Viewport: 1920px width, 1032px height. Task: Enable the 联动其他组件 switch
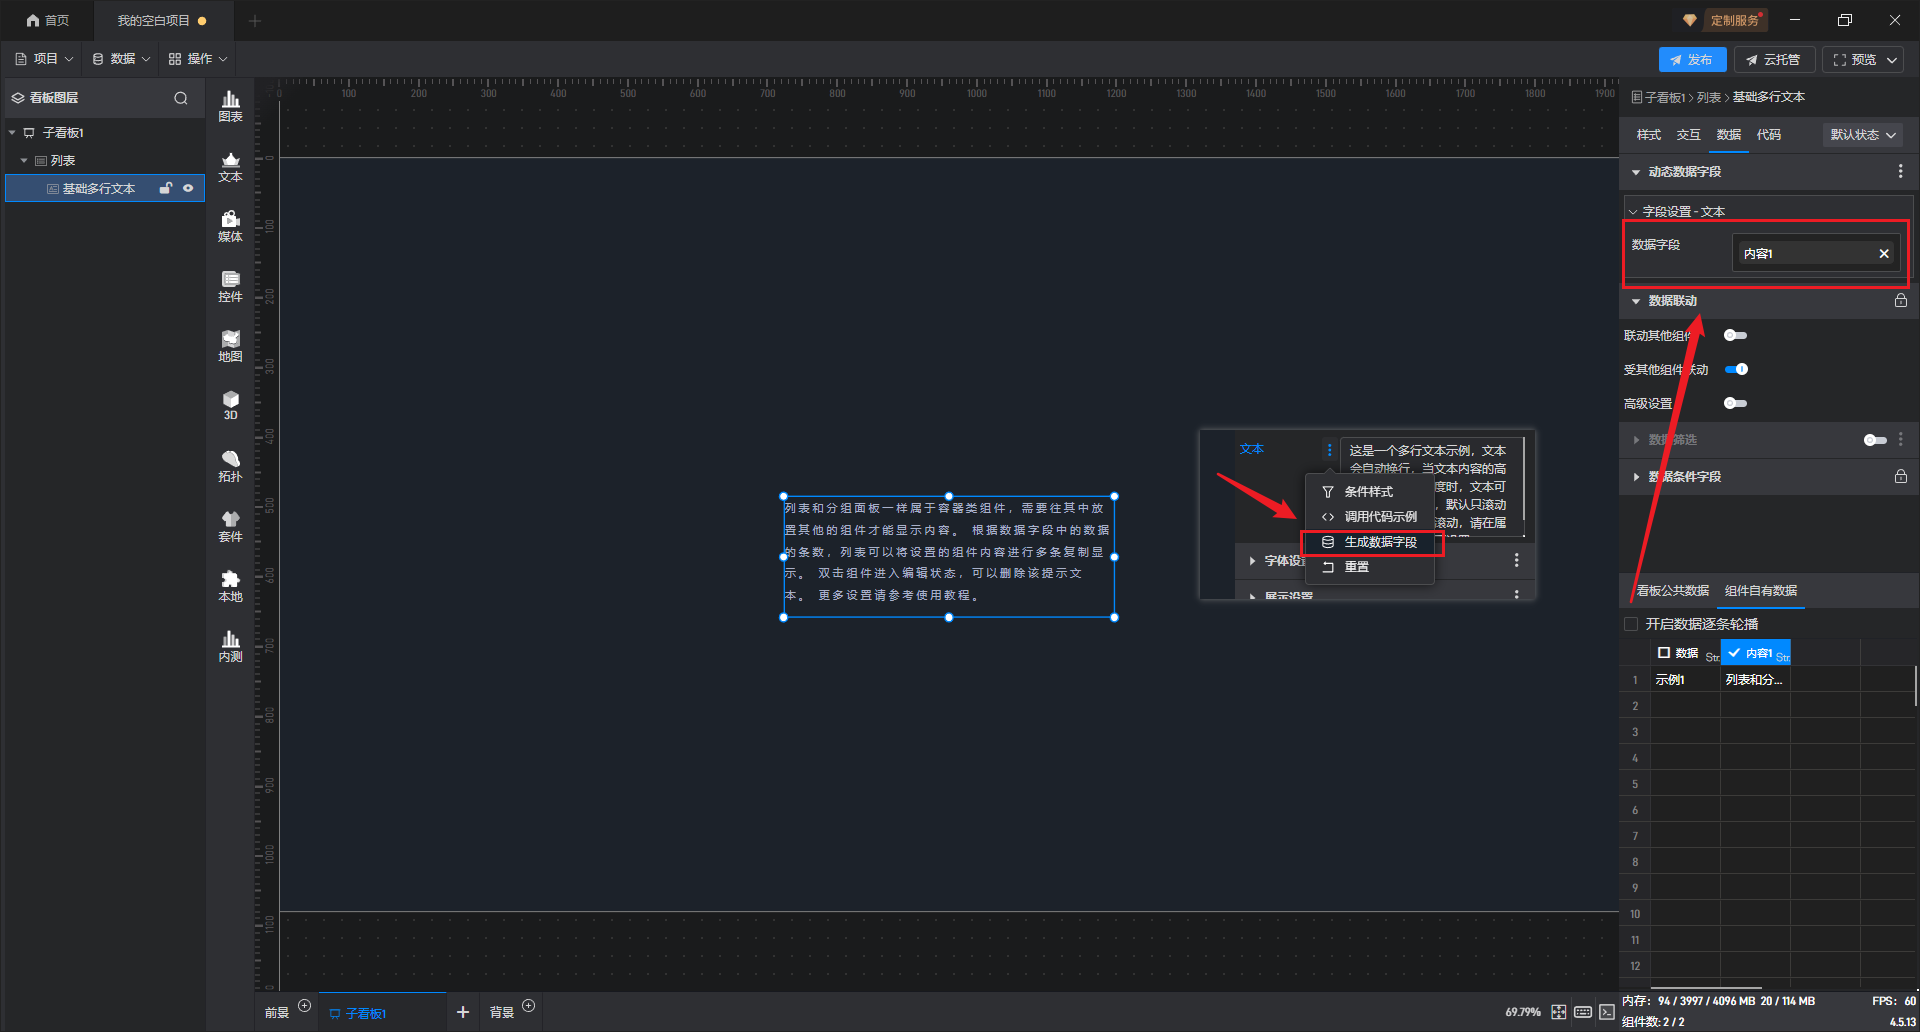tap(1735, 336)
